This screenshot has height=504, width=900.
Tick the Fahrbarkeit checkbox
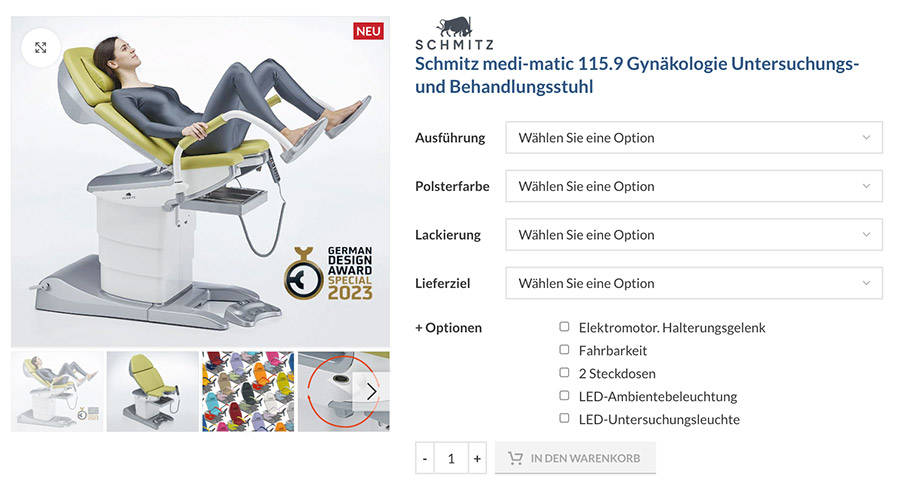pyautogui.click(x=564, y=350)
